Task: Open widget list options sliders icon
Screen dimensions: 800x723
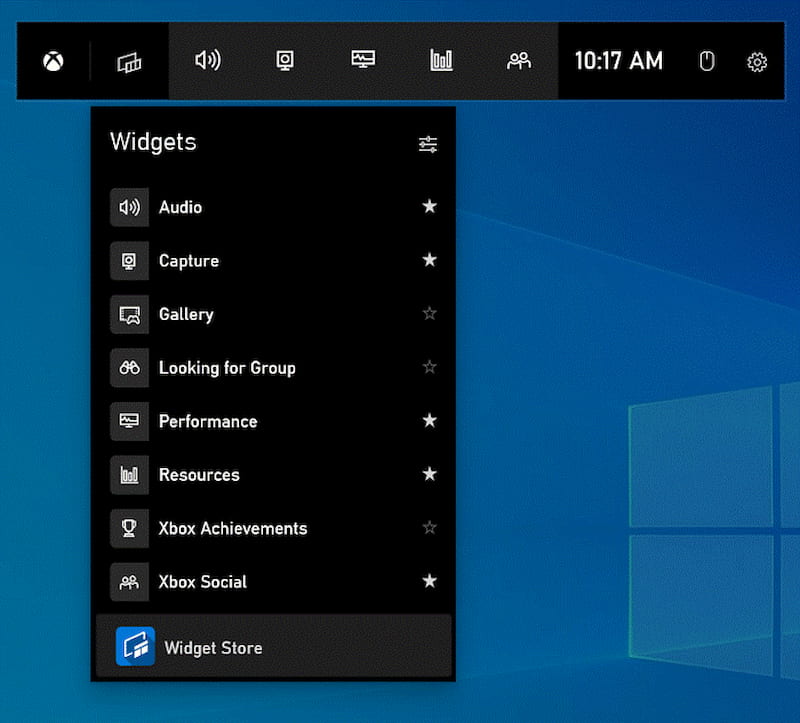Action: click(428, 144)
